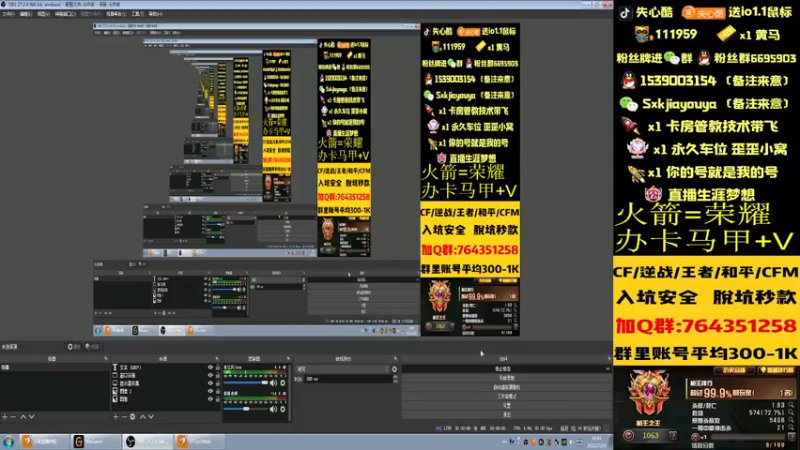
Task: Open the scene transition type dropdown
Action: 342,369
